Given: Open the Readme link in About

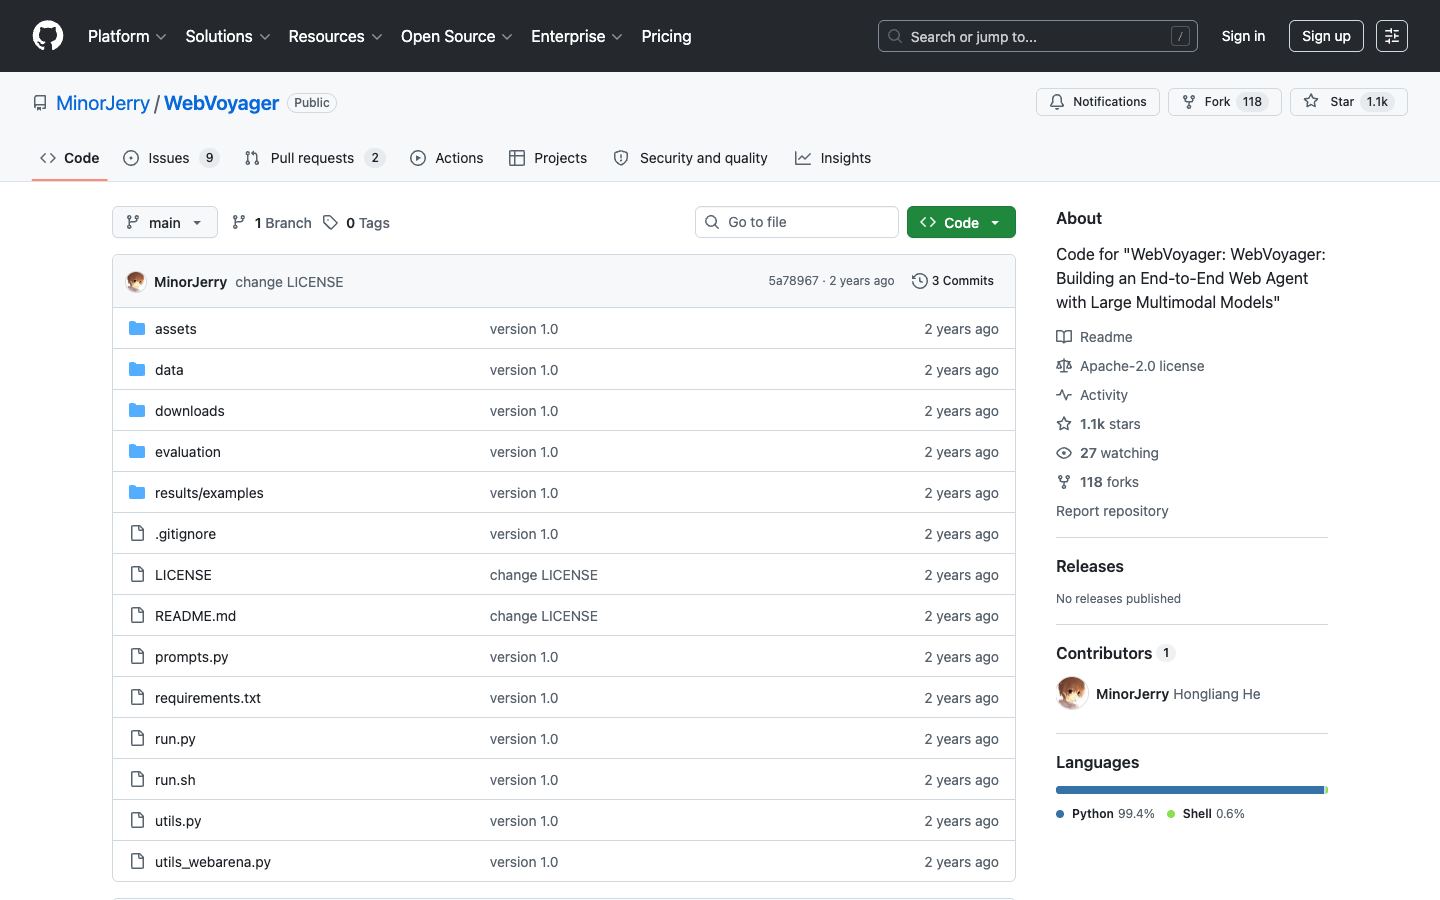Looking at the screenshot, I should coord(1094,337).
